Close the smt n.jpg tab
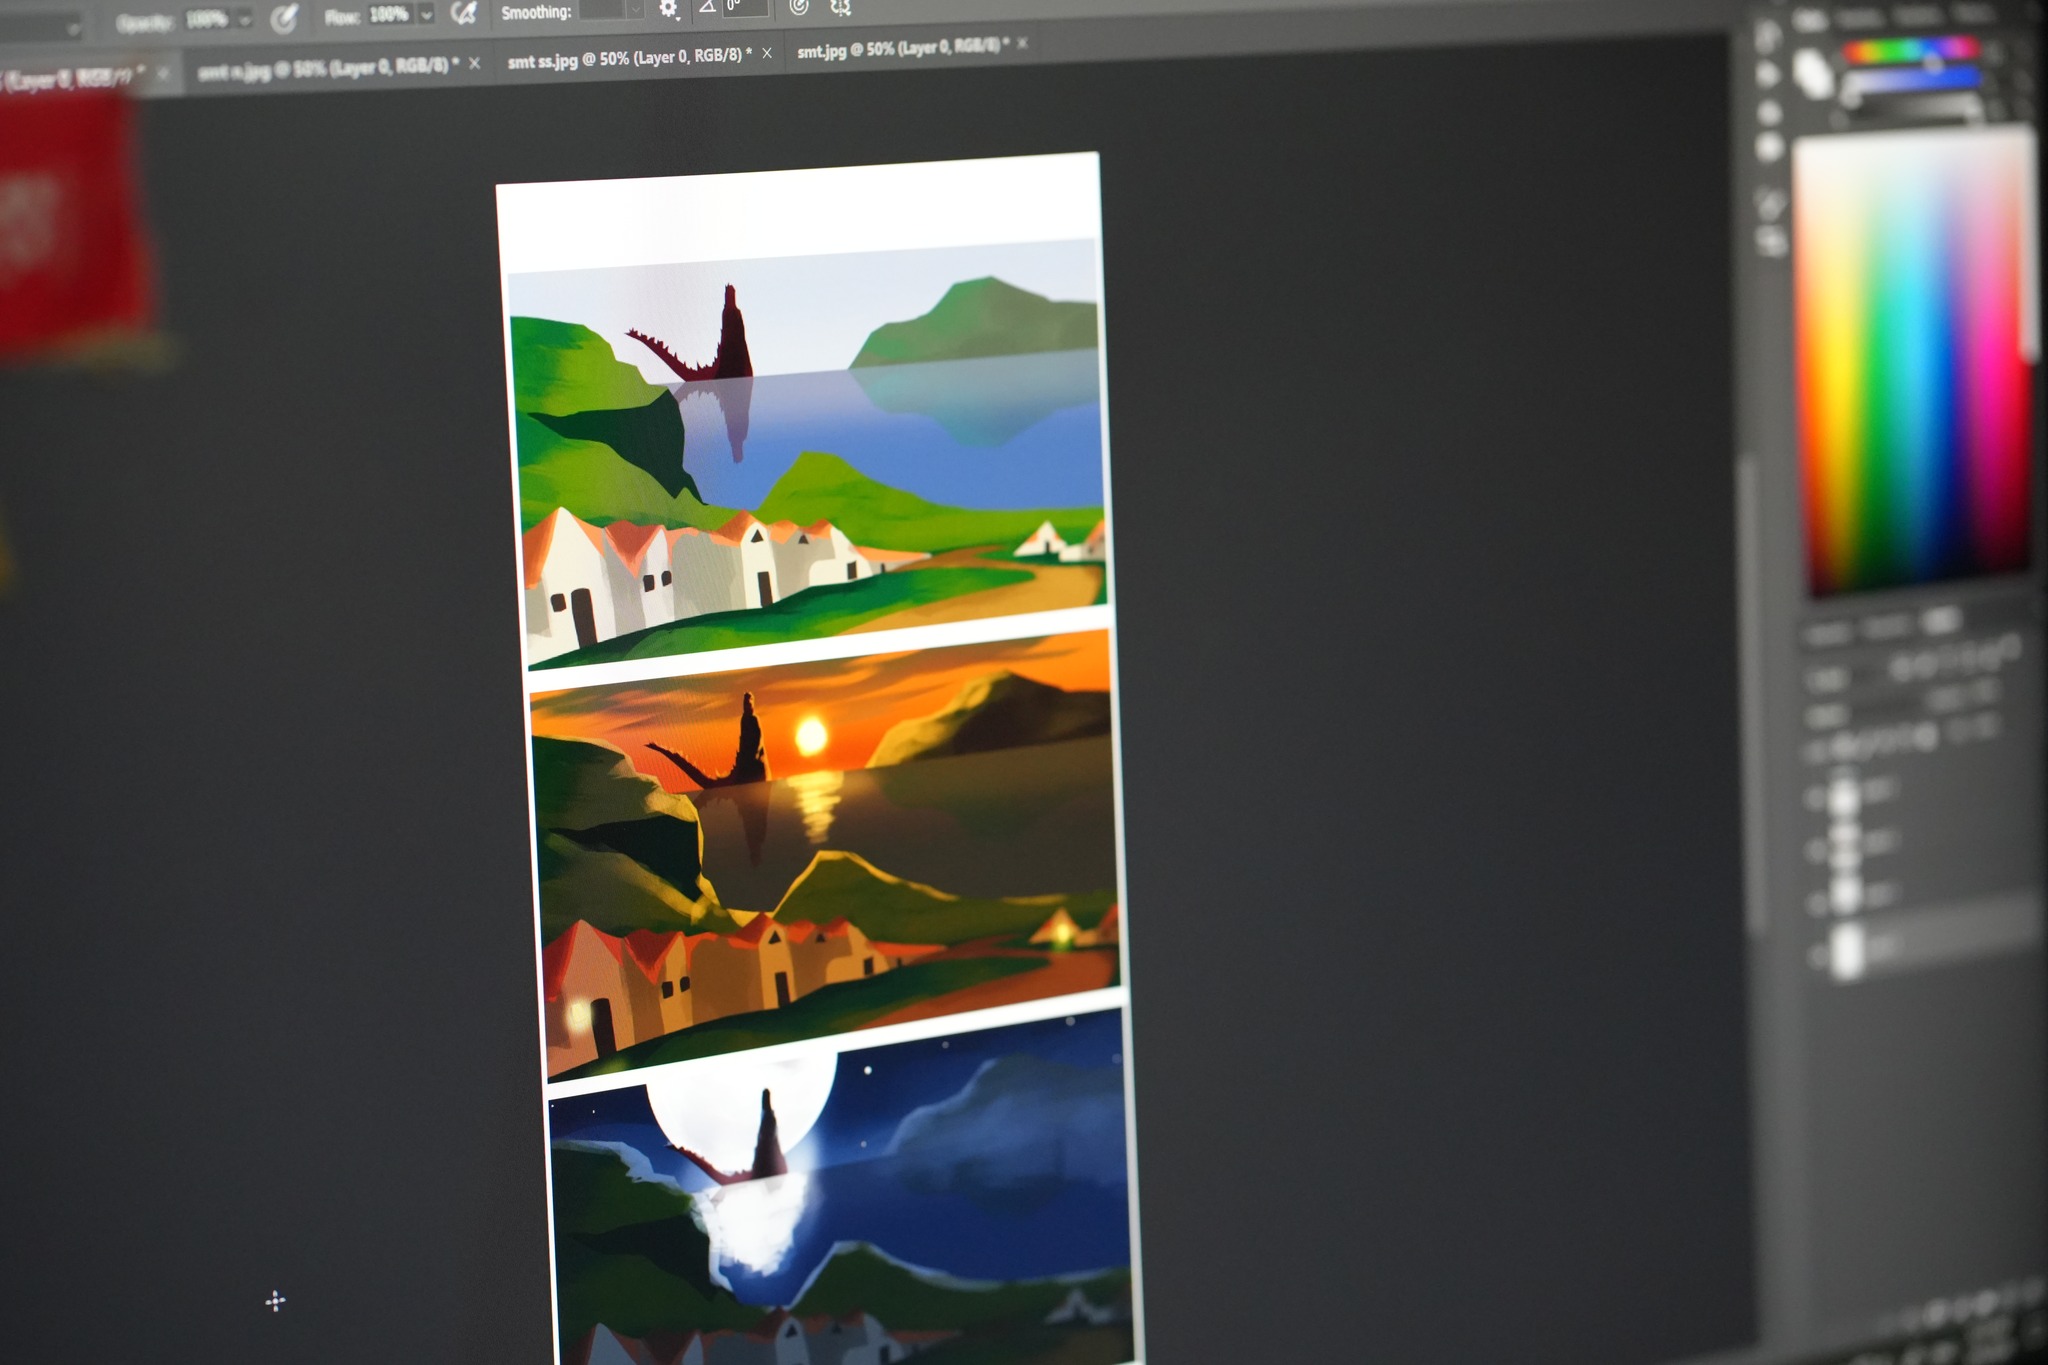The height and width of the screenshot is (1365, 2048). pos(474,63)
